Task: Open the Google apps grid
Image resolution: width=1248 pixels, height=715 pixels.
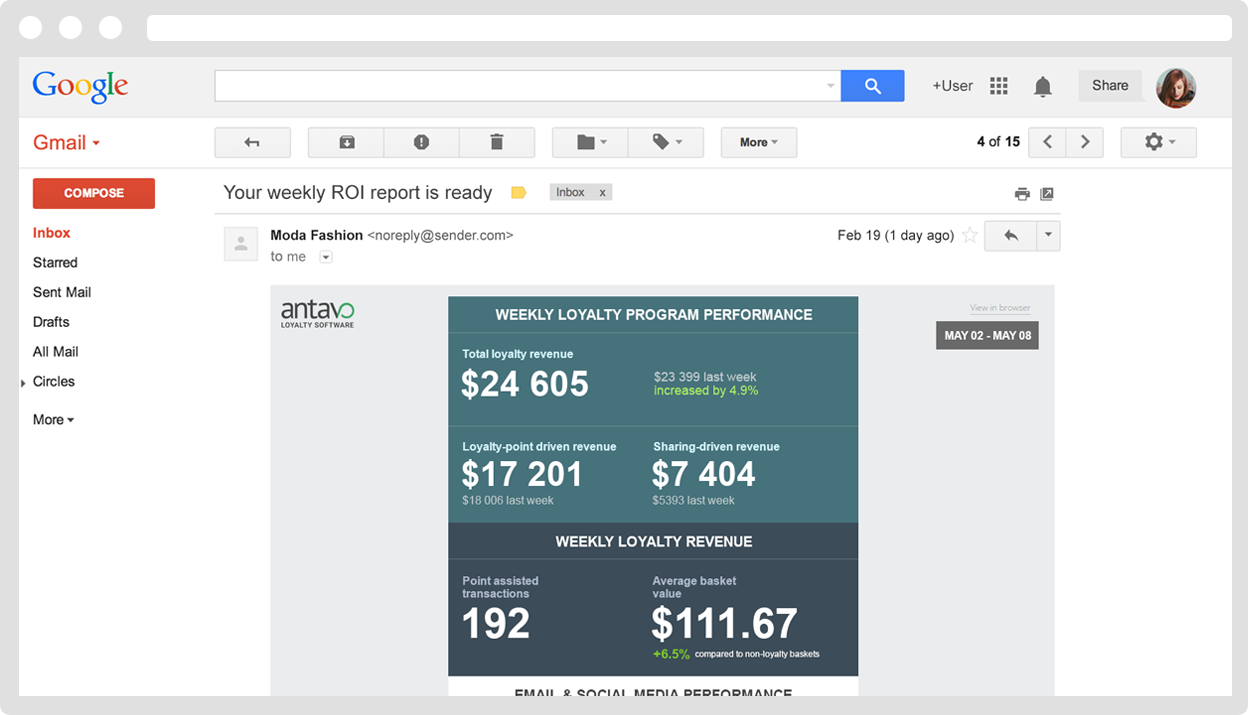Action: 998,86
